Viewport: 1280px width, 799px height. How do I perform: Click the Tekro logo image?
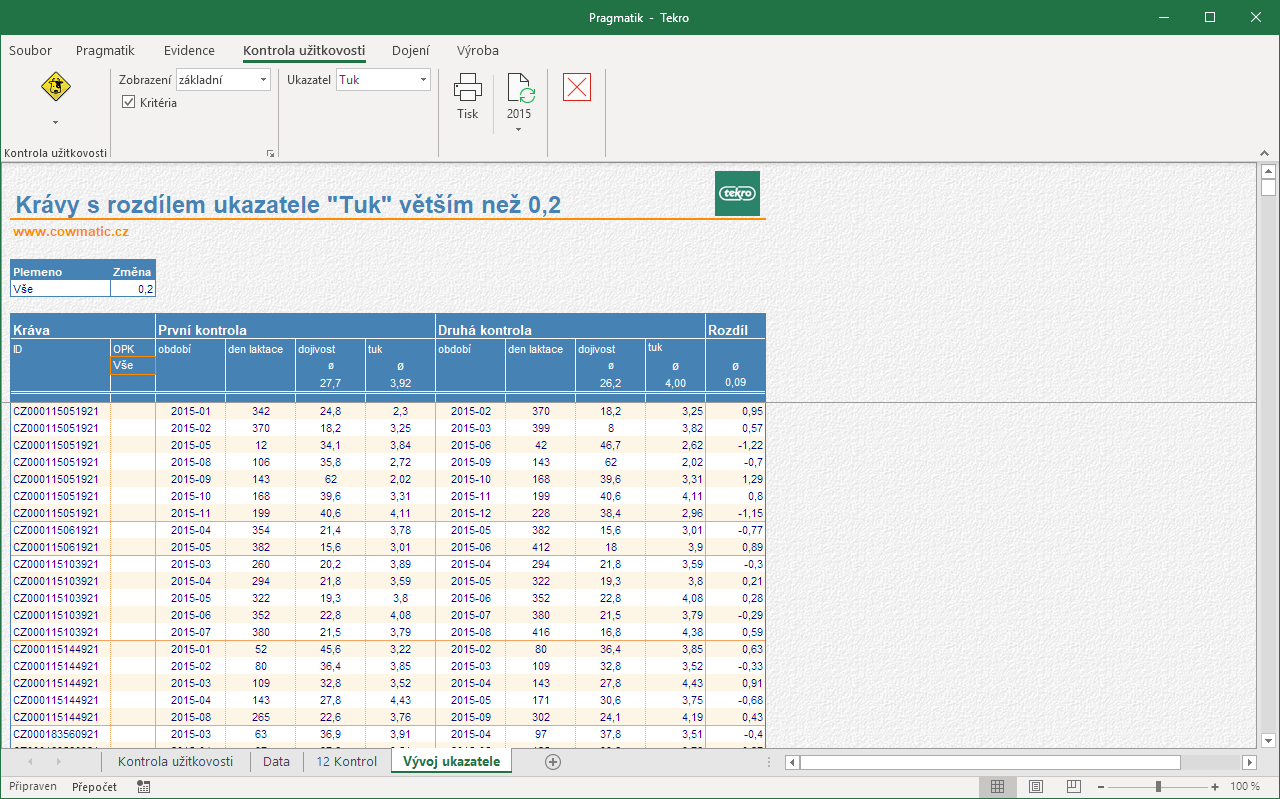click(737, 193)
